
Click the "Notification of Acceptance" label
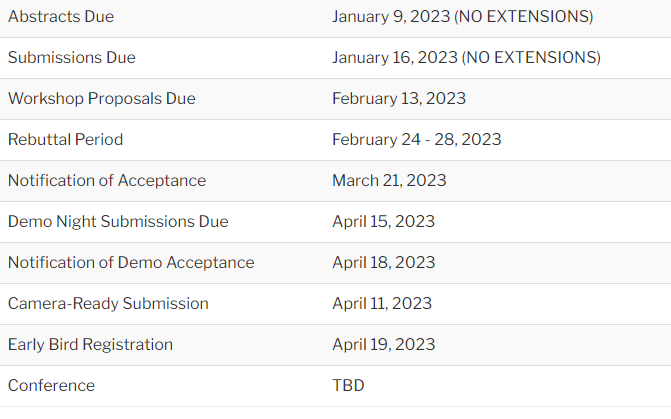point(107,181)
